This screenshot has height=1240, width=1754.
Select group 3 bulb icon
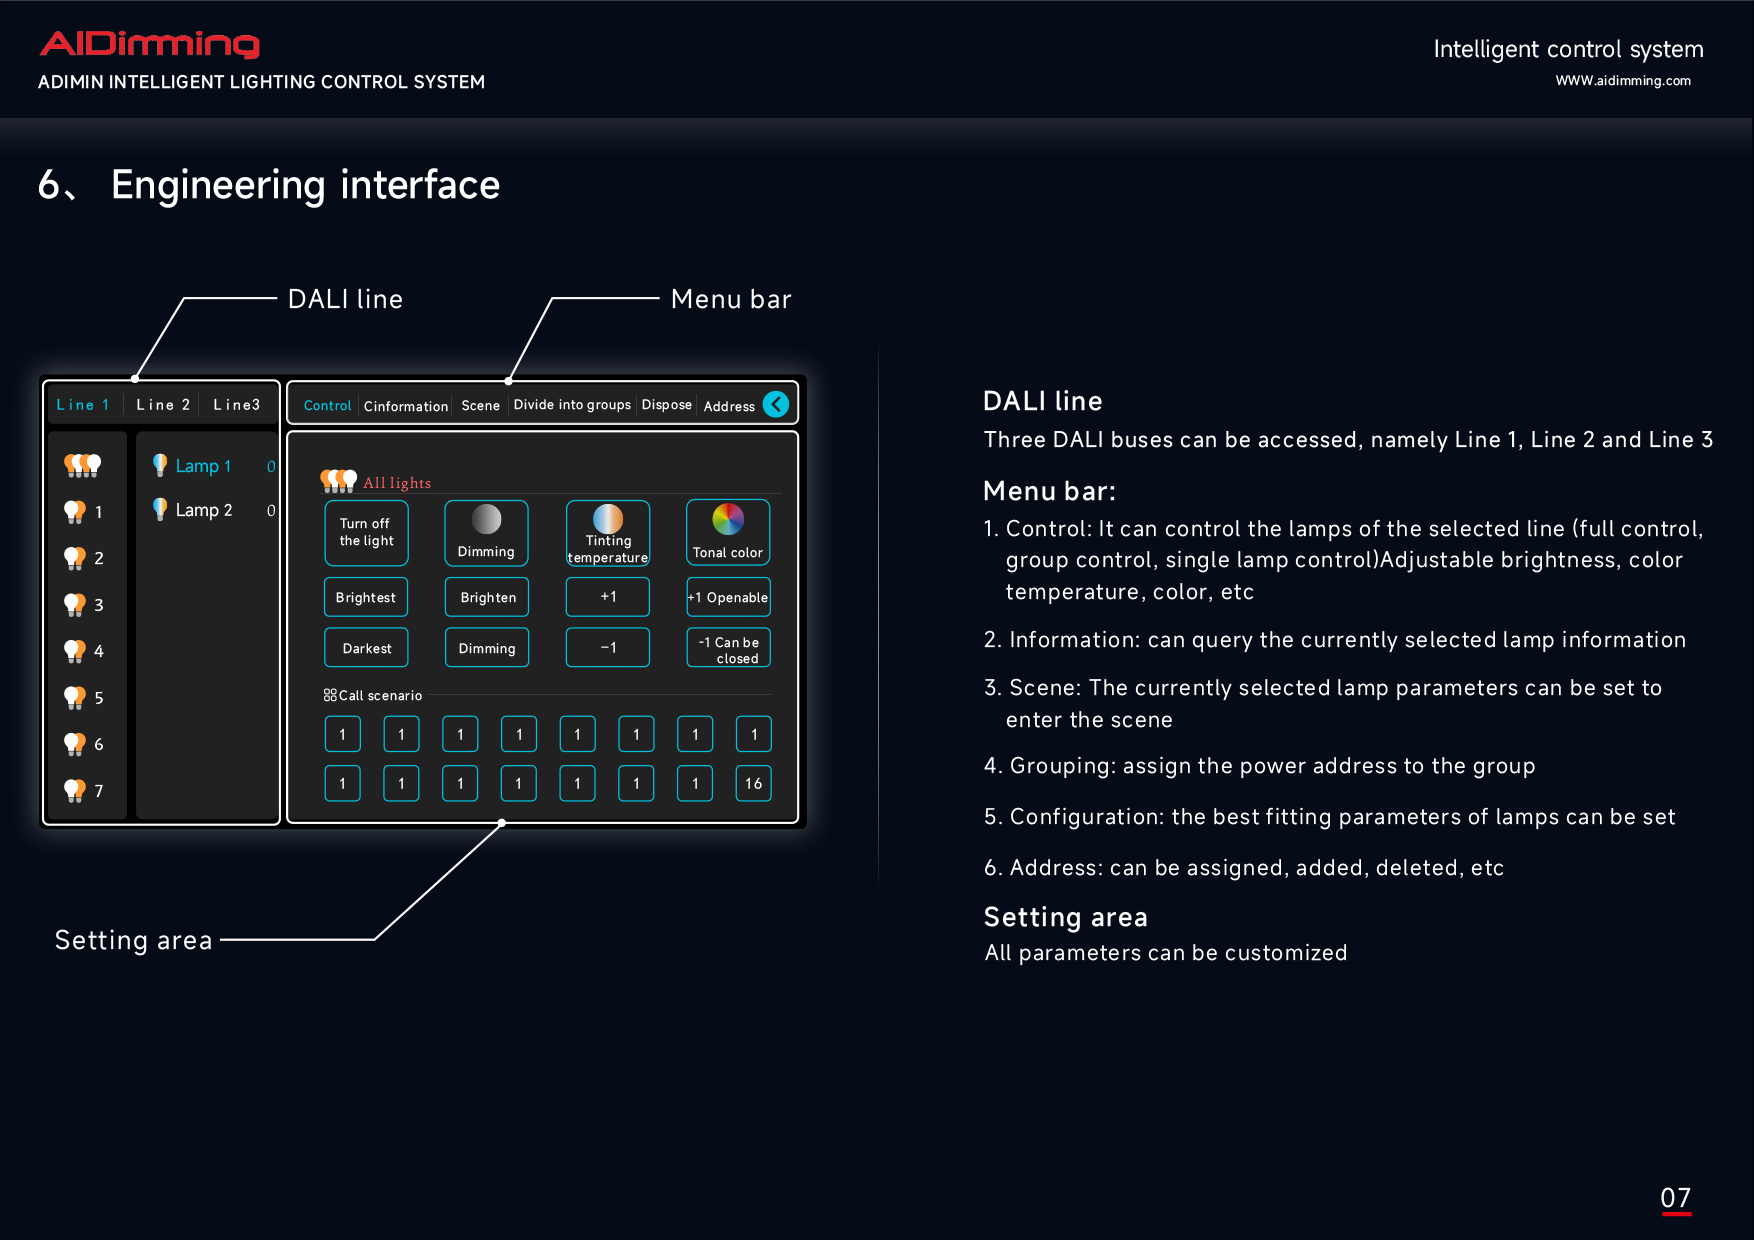tap(75, 604)
